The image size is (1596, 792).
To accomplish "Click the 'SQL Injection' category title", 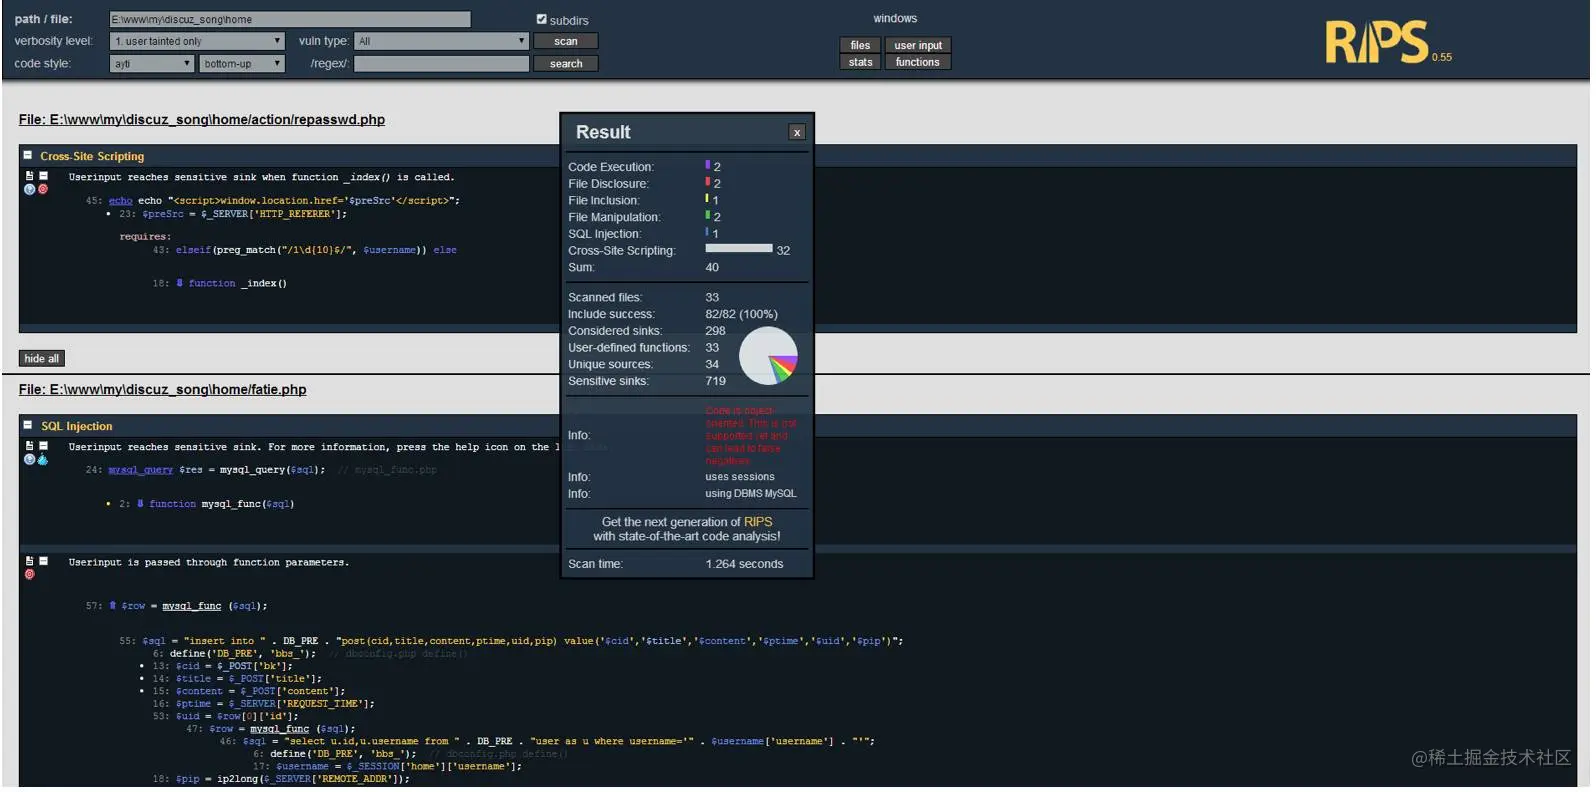I will click(77, 426).
